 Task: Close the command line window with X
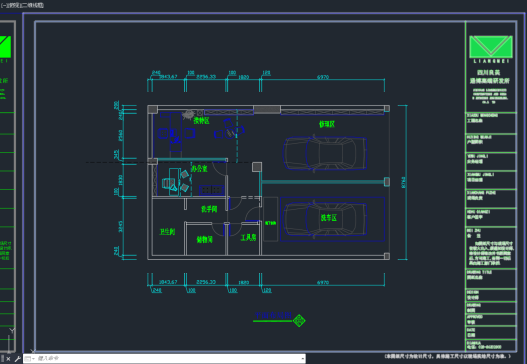(x=8, y=359)
